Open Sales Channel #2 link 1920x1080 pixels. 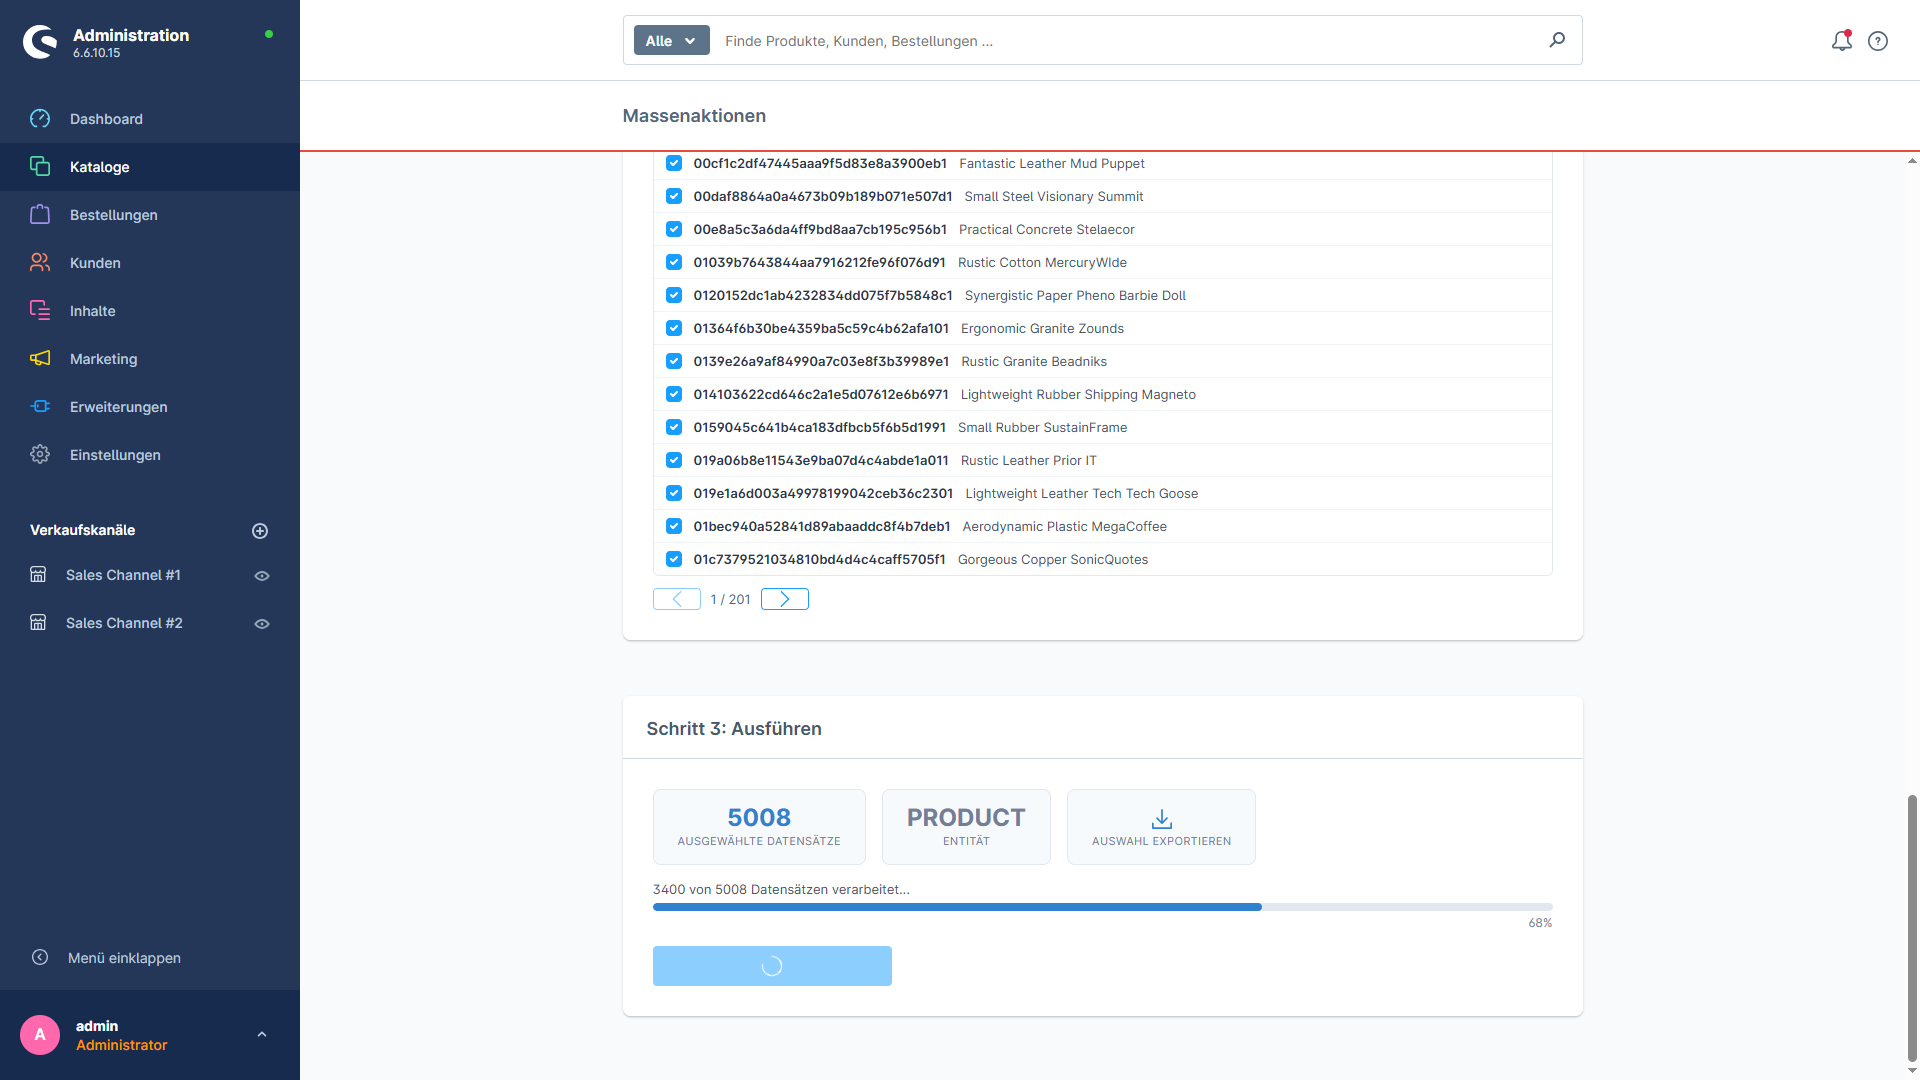(x=124, y=623)
